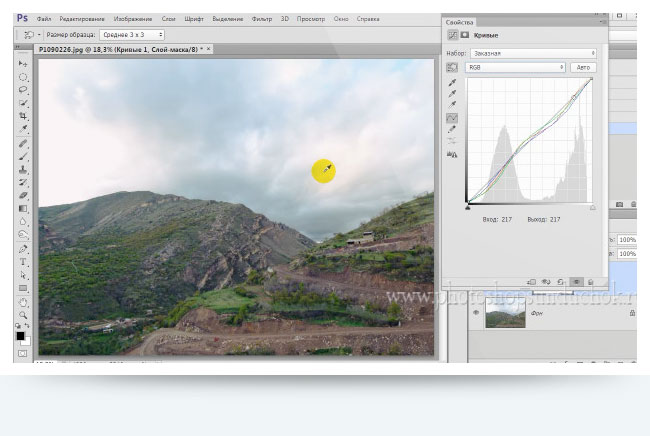Close the P1090226.jpg document tab

tap(209, 49)
